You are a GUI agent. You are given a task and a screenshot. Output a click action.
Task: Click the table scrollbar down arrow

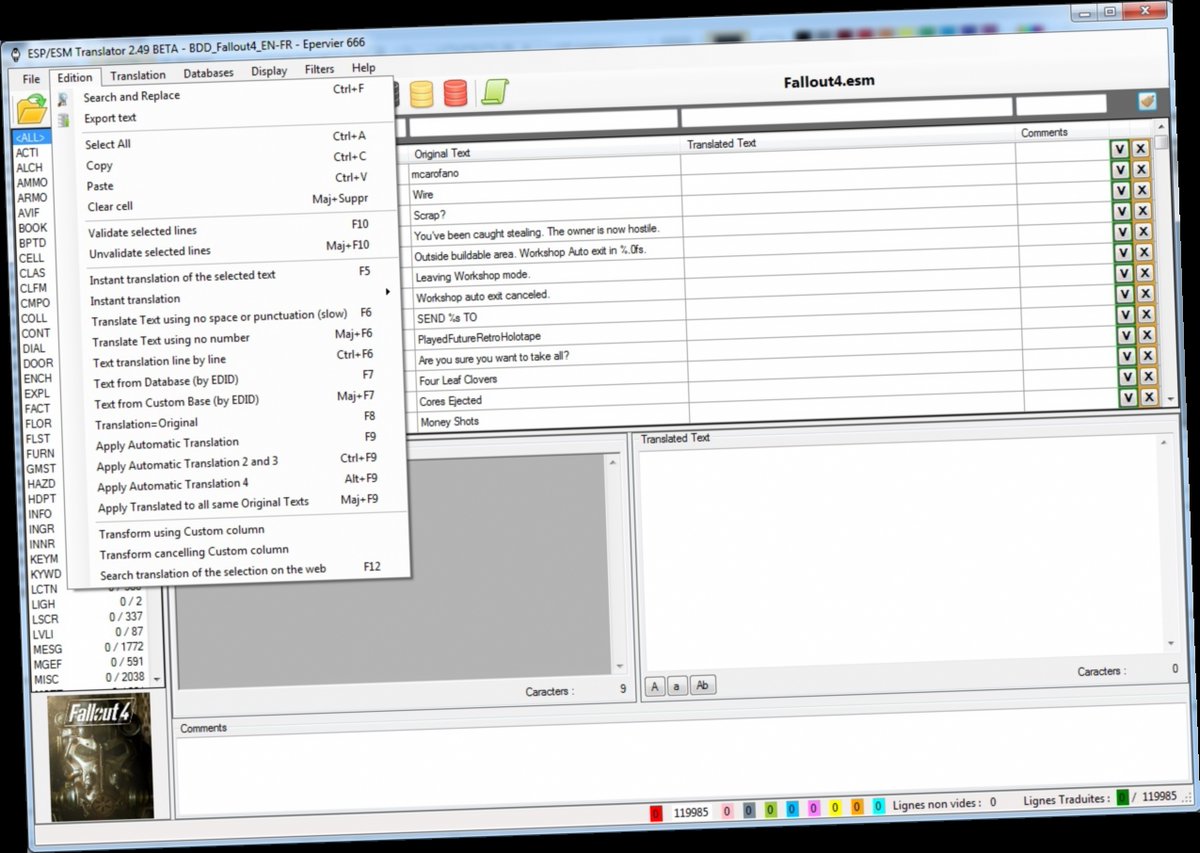(x=1173, y=398)
